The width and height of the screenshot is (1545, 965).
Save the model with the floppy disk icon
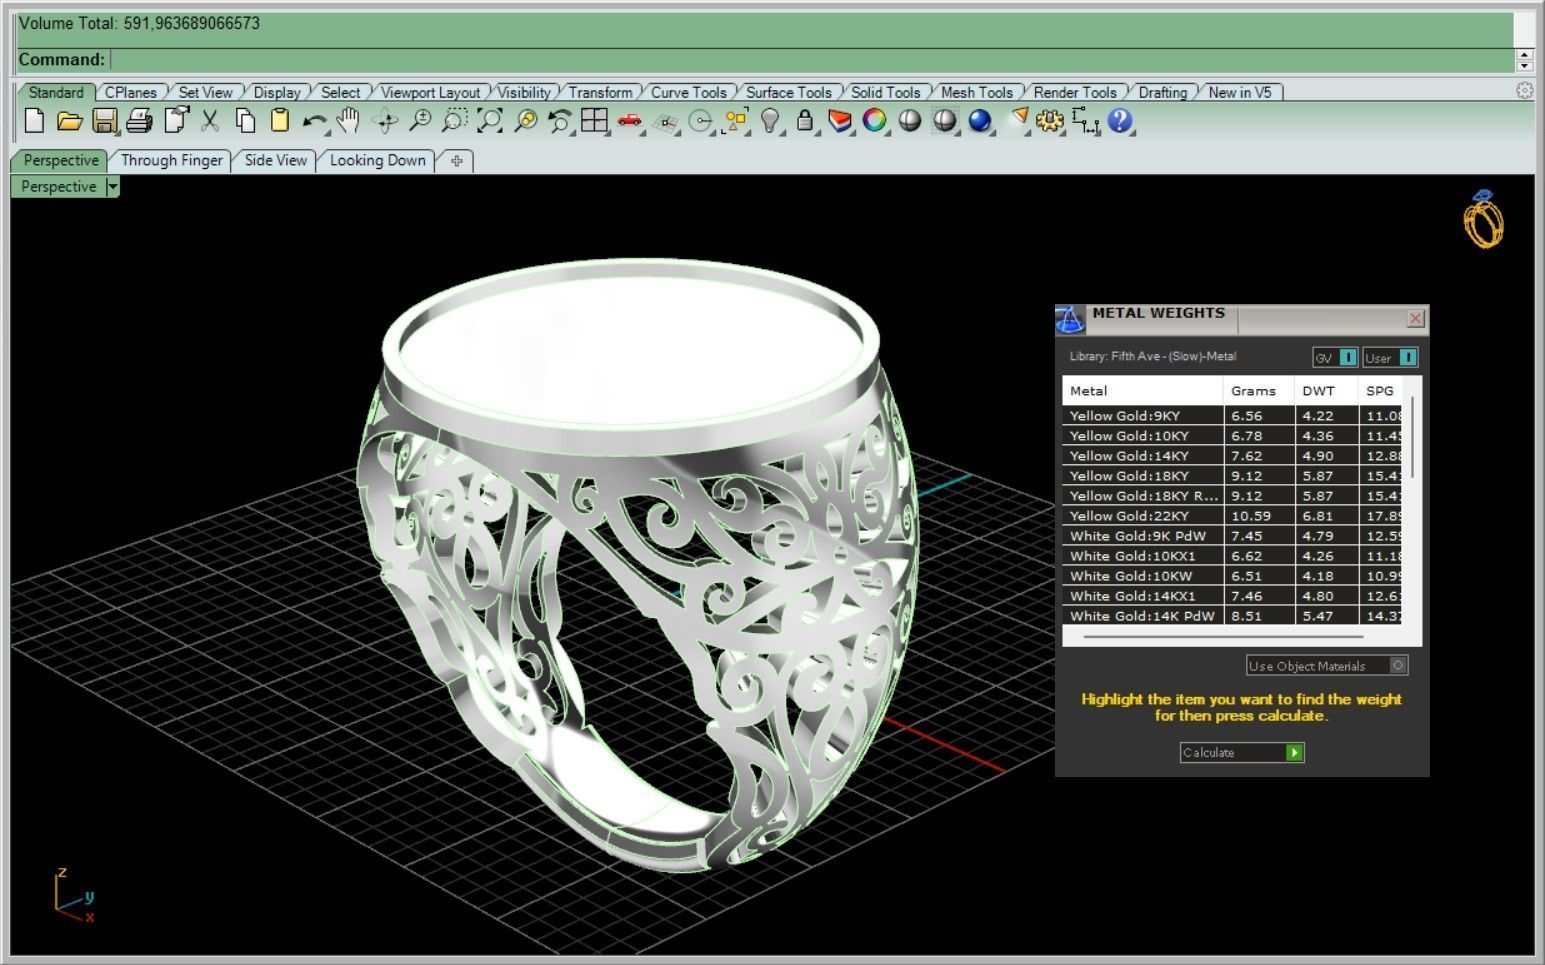click(x=105, y=121)
